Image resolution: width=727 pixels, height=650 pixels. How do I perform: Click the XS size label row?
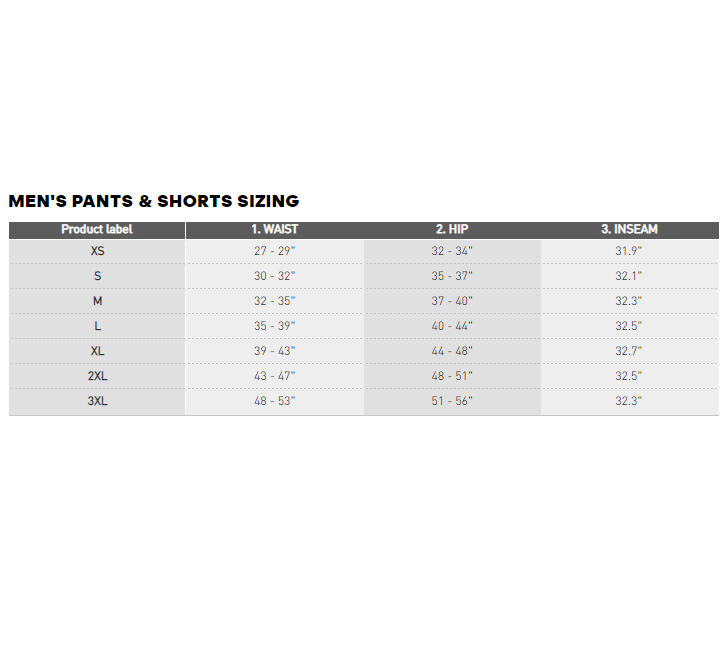(x=97, y=251)
